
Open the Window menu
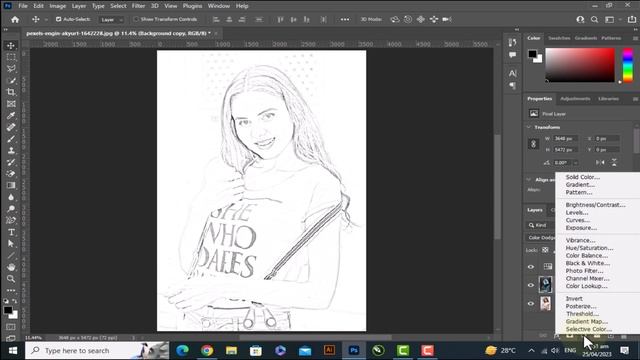tap(219, 6)
